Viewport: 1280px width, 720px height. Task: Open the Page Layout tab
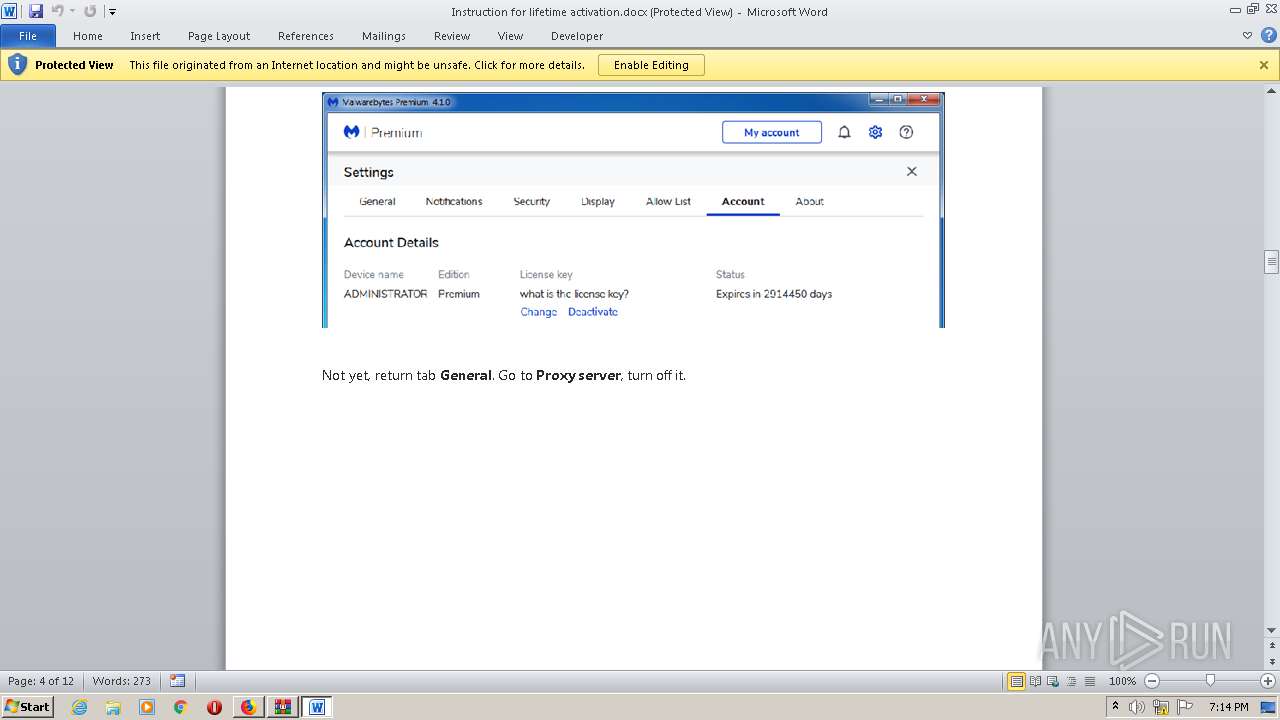(219, 36)
